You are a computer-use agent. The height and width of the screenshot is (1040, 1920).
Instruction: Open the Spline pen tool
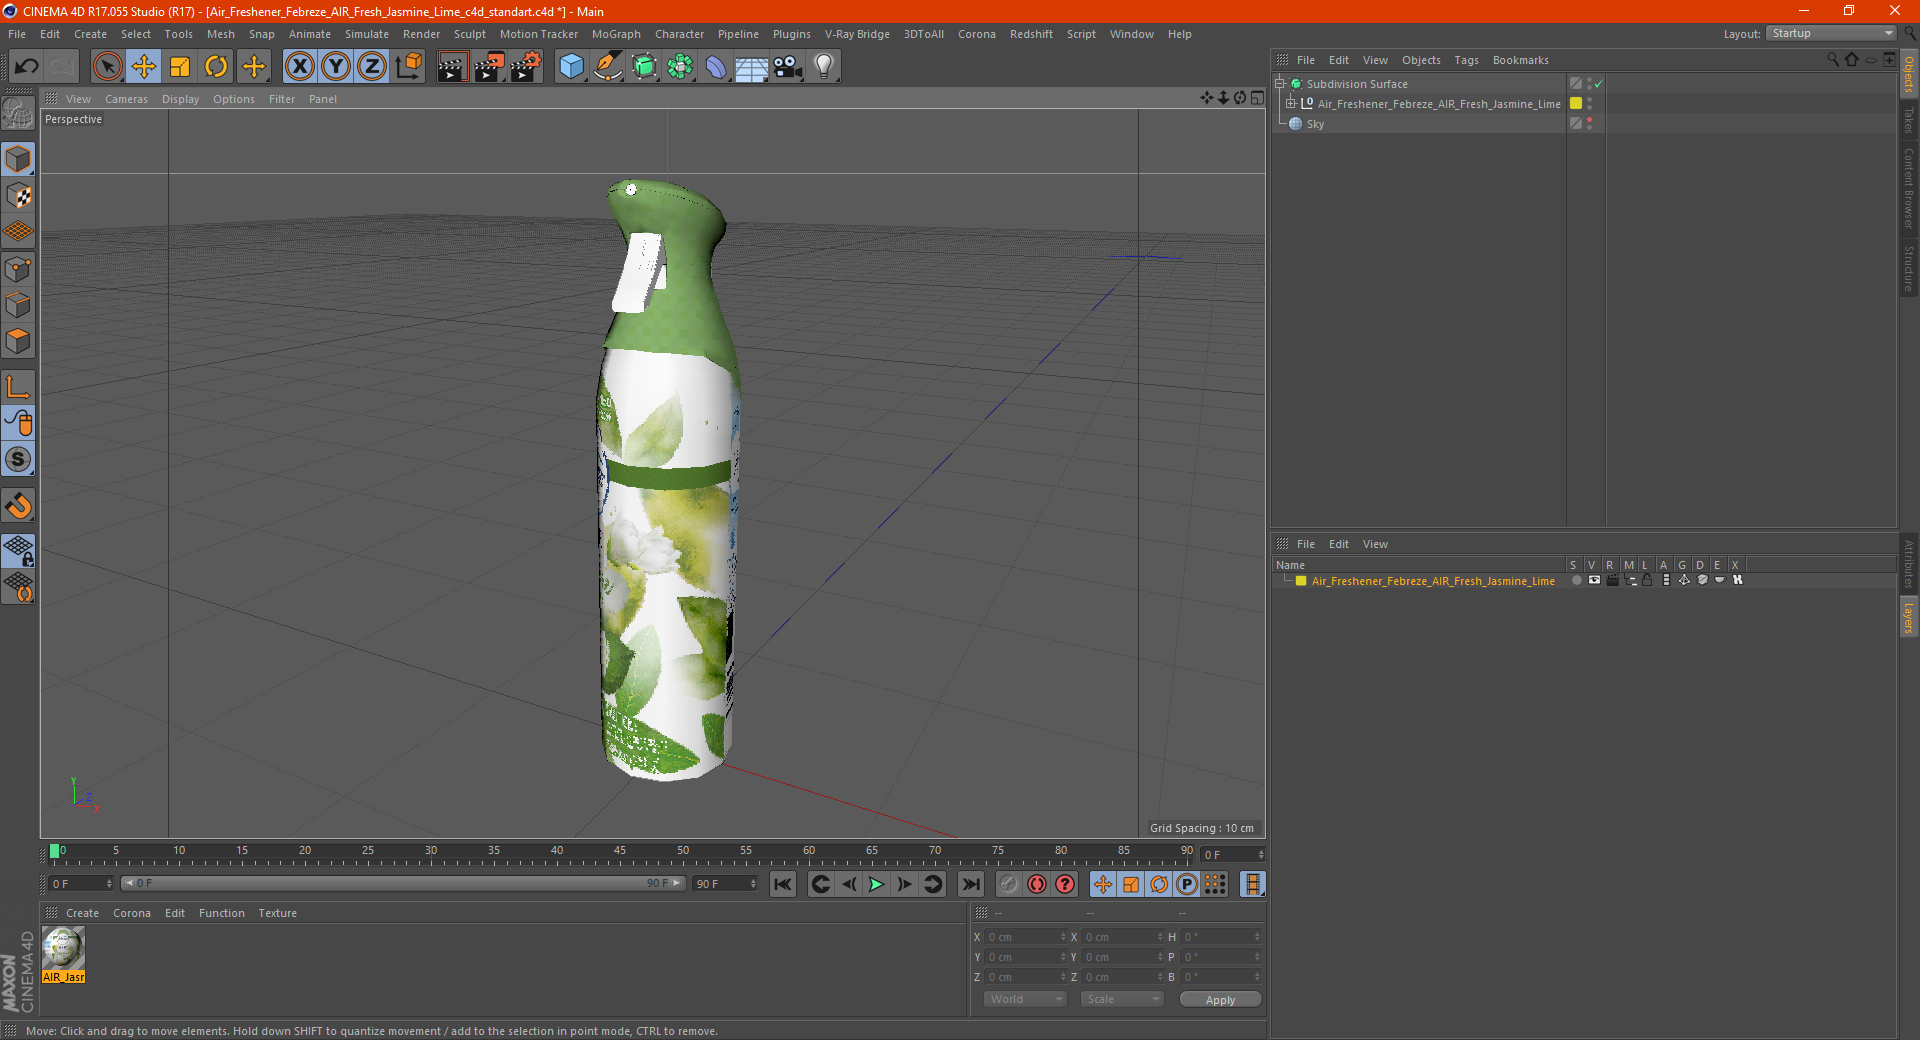coord(608,67)
